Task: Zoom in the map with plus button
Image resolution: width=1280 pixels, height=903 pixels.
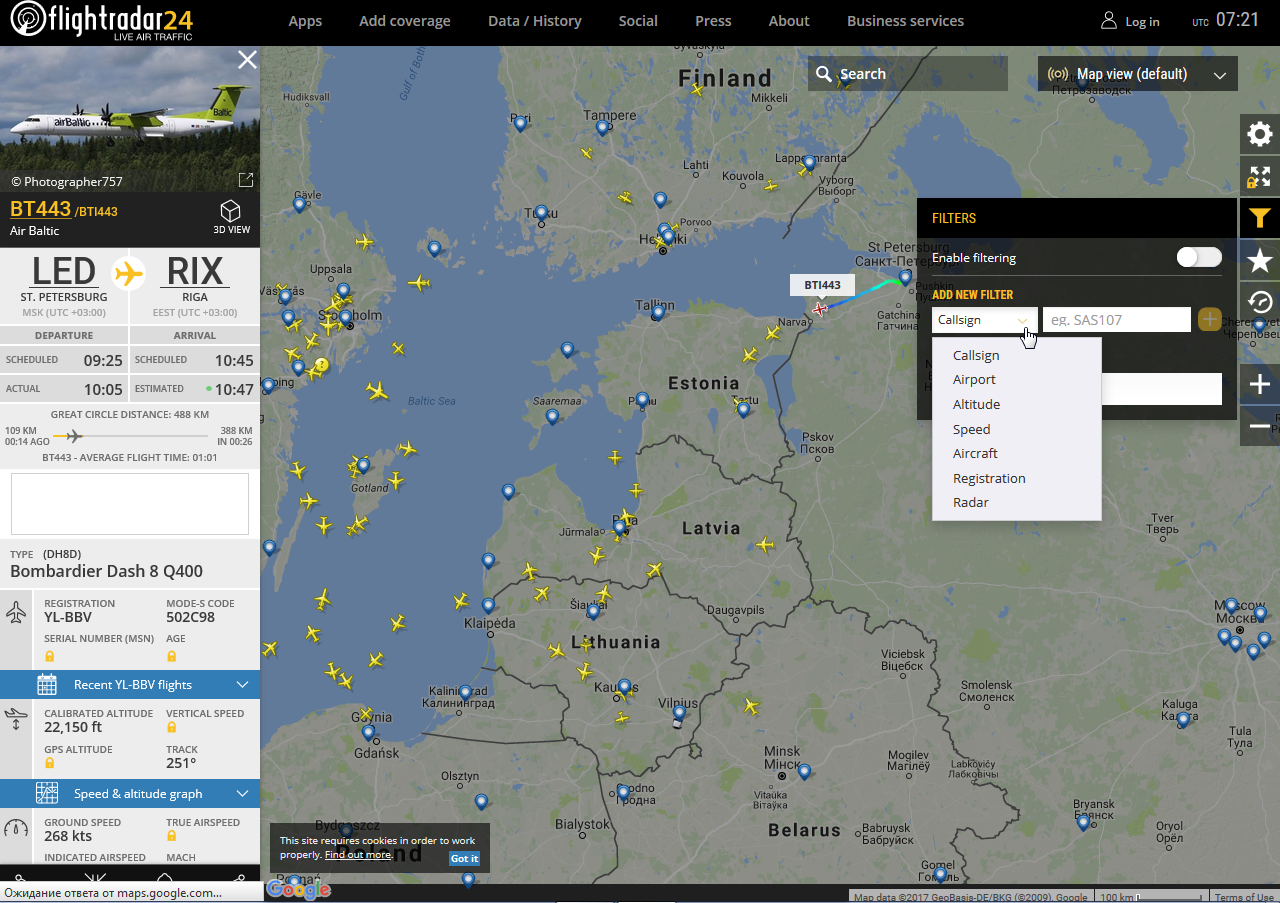Action: (x=1260, y=384)
